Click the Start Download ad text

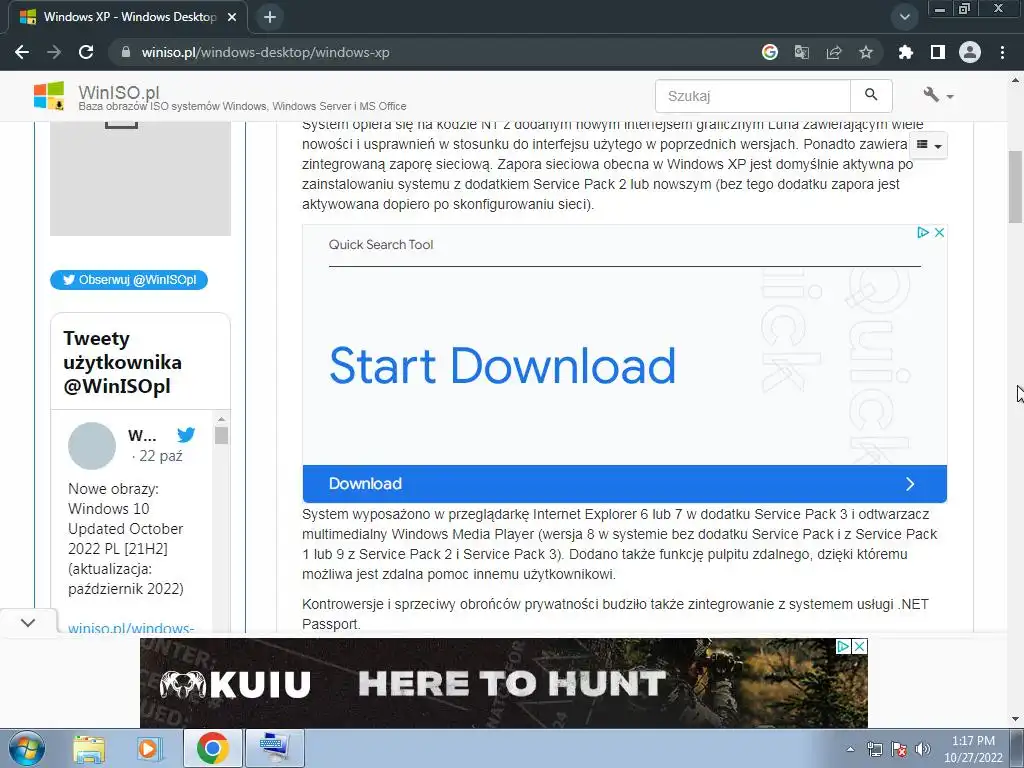point(502,366)
